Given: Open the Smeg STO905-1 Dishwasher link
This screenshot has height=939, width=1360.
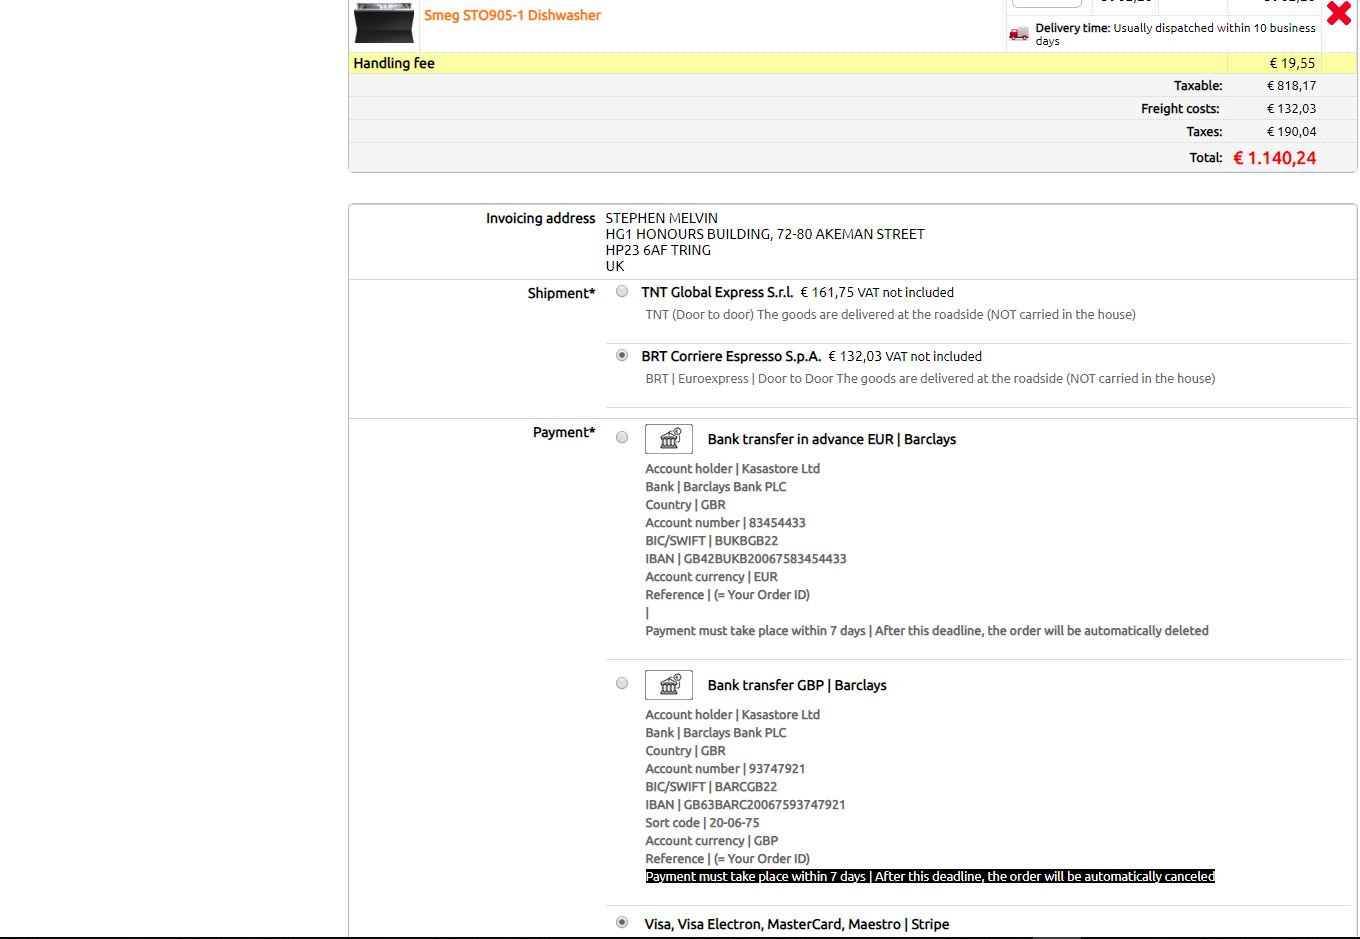Looking at the screenshot, I should coord(512,15).
